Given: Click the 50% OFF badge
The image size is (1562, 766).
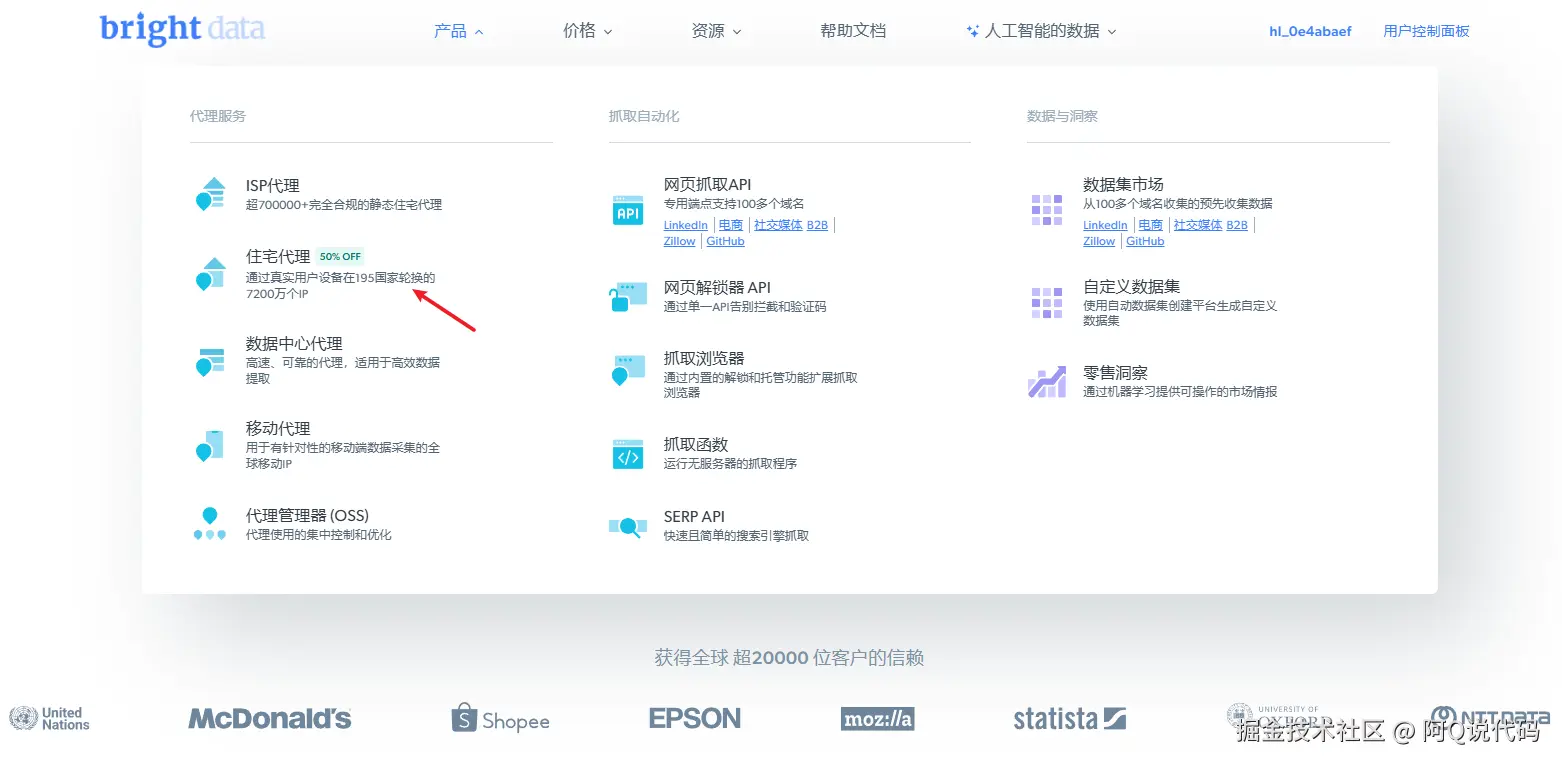Looking at the screenshot, I should 341,257.
